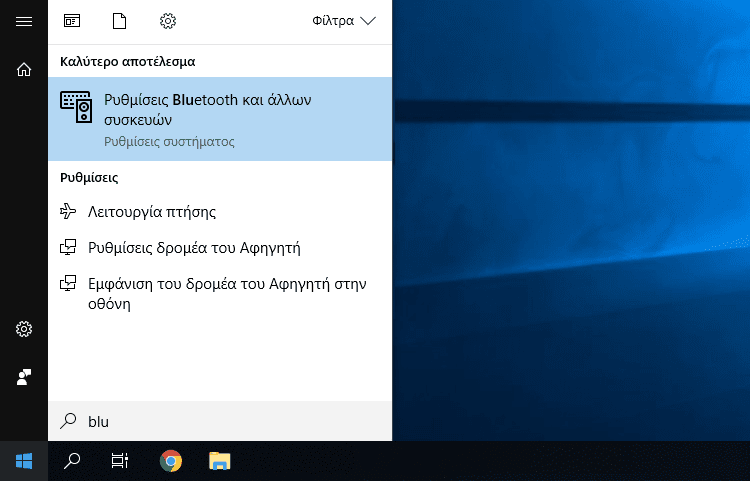Viewport: 750px width, 481px height.
Task: Click the taskbar Search icon
Action: click(x=72, y=461)
